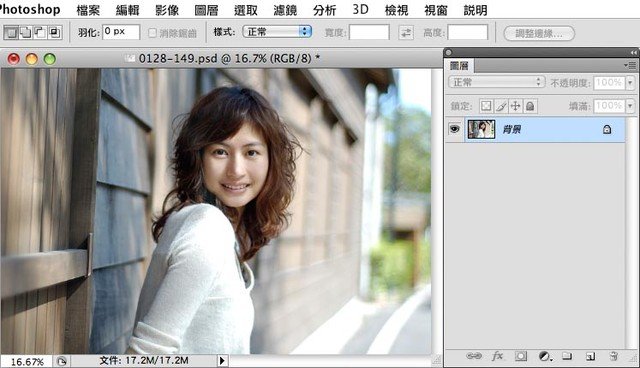This screenshot has width=640, height=368.
Task: Open the fill 填滿 slider arrow
Action: click(x=630, y=106)
